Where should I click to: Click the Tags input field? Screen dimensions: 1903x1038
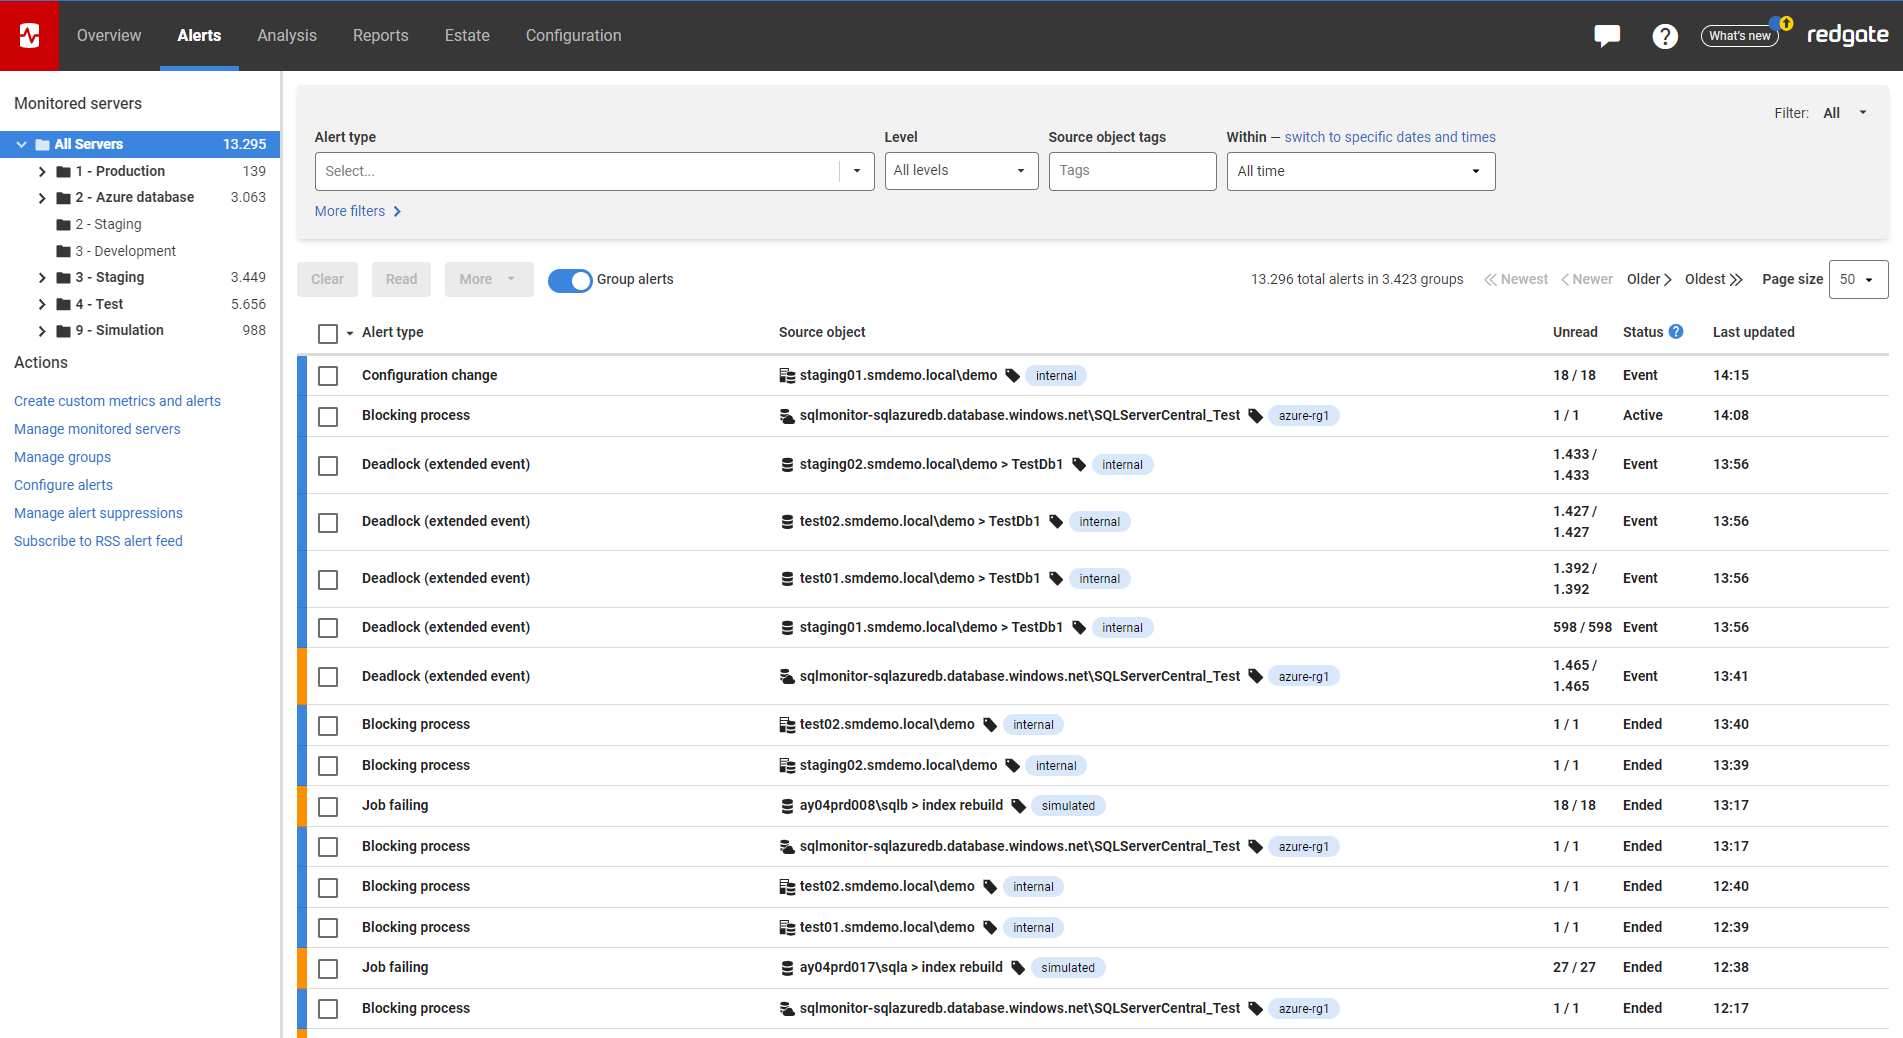point(1131,171)
